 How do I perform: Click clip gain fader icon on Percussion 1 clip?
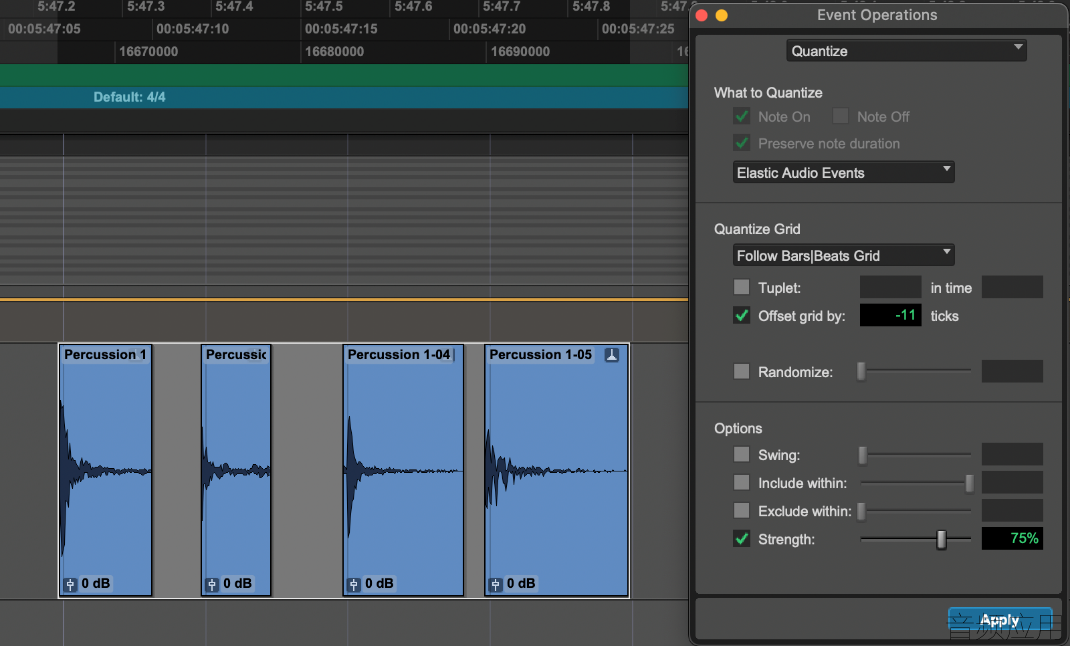pyautogui.click(x=70, y=585)
